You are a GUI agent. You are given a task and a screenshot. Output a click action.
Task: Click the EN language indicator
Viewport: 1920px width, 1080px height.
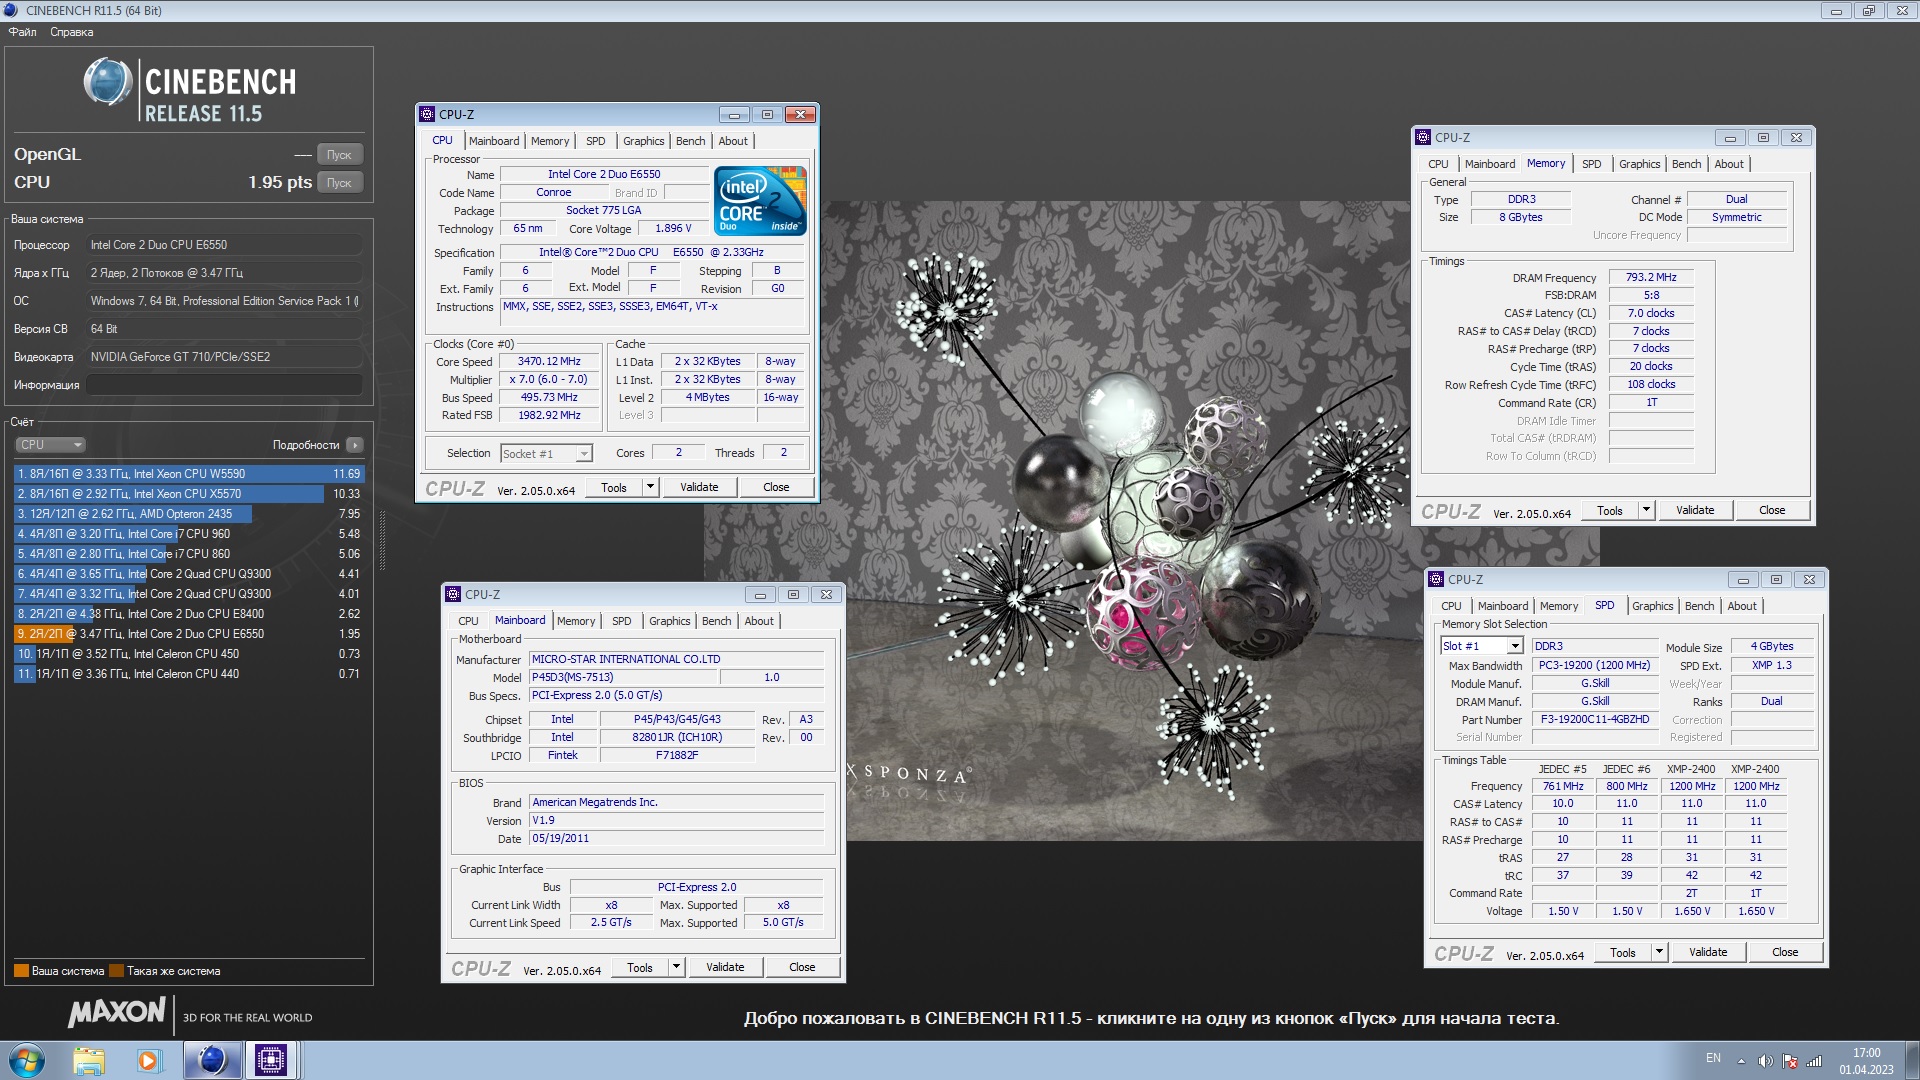click(1713, 1058)
